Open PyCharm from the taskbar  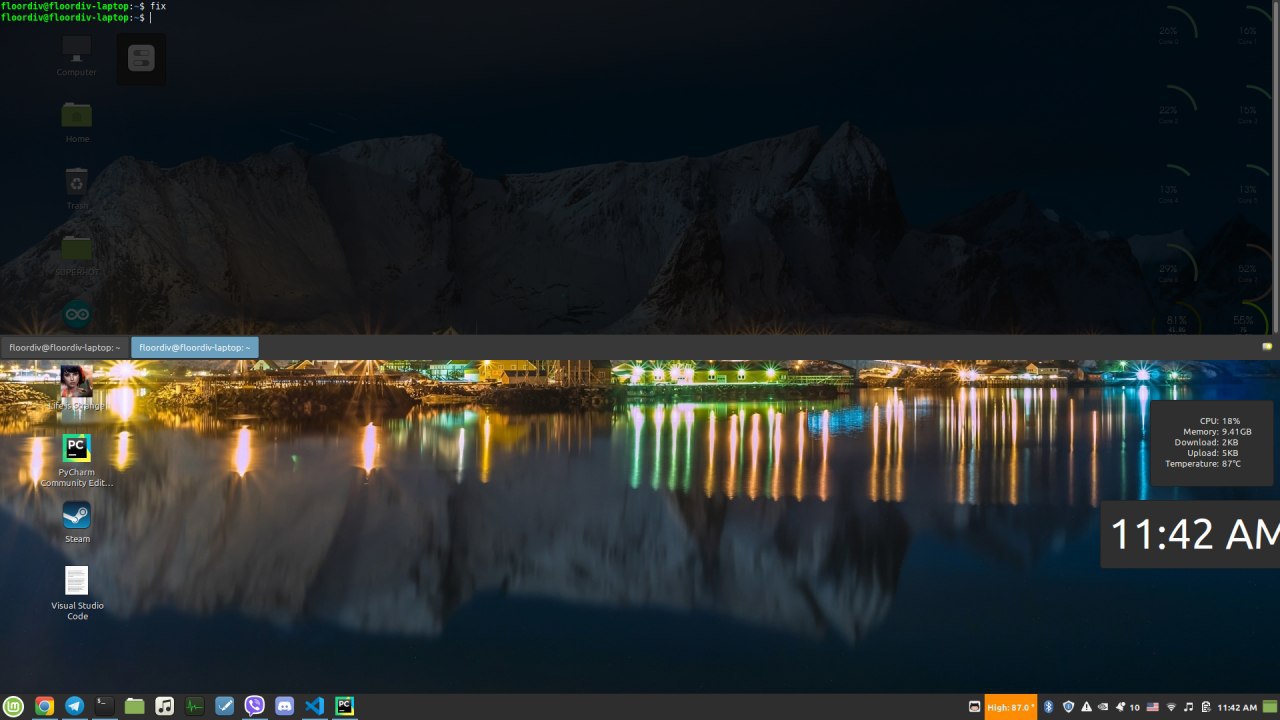(x=344, y=706)
